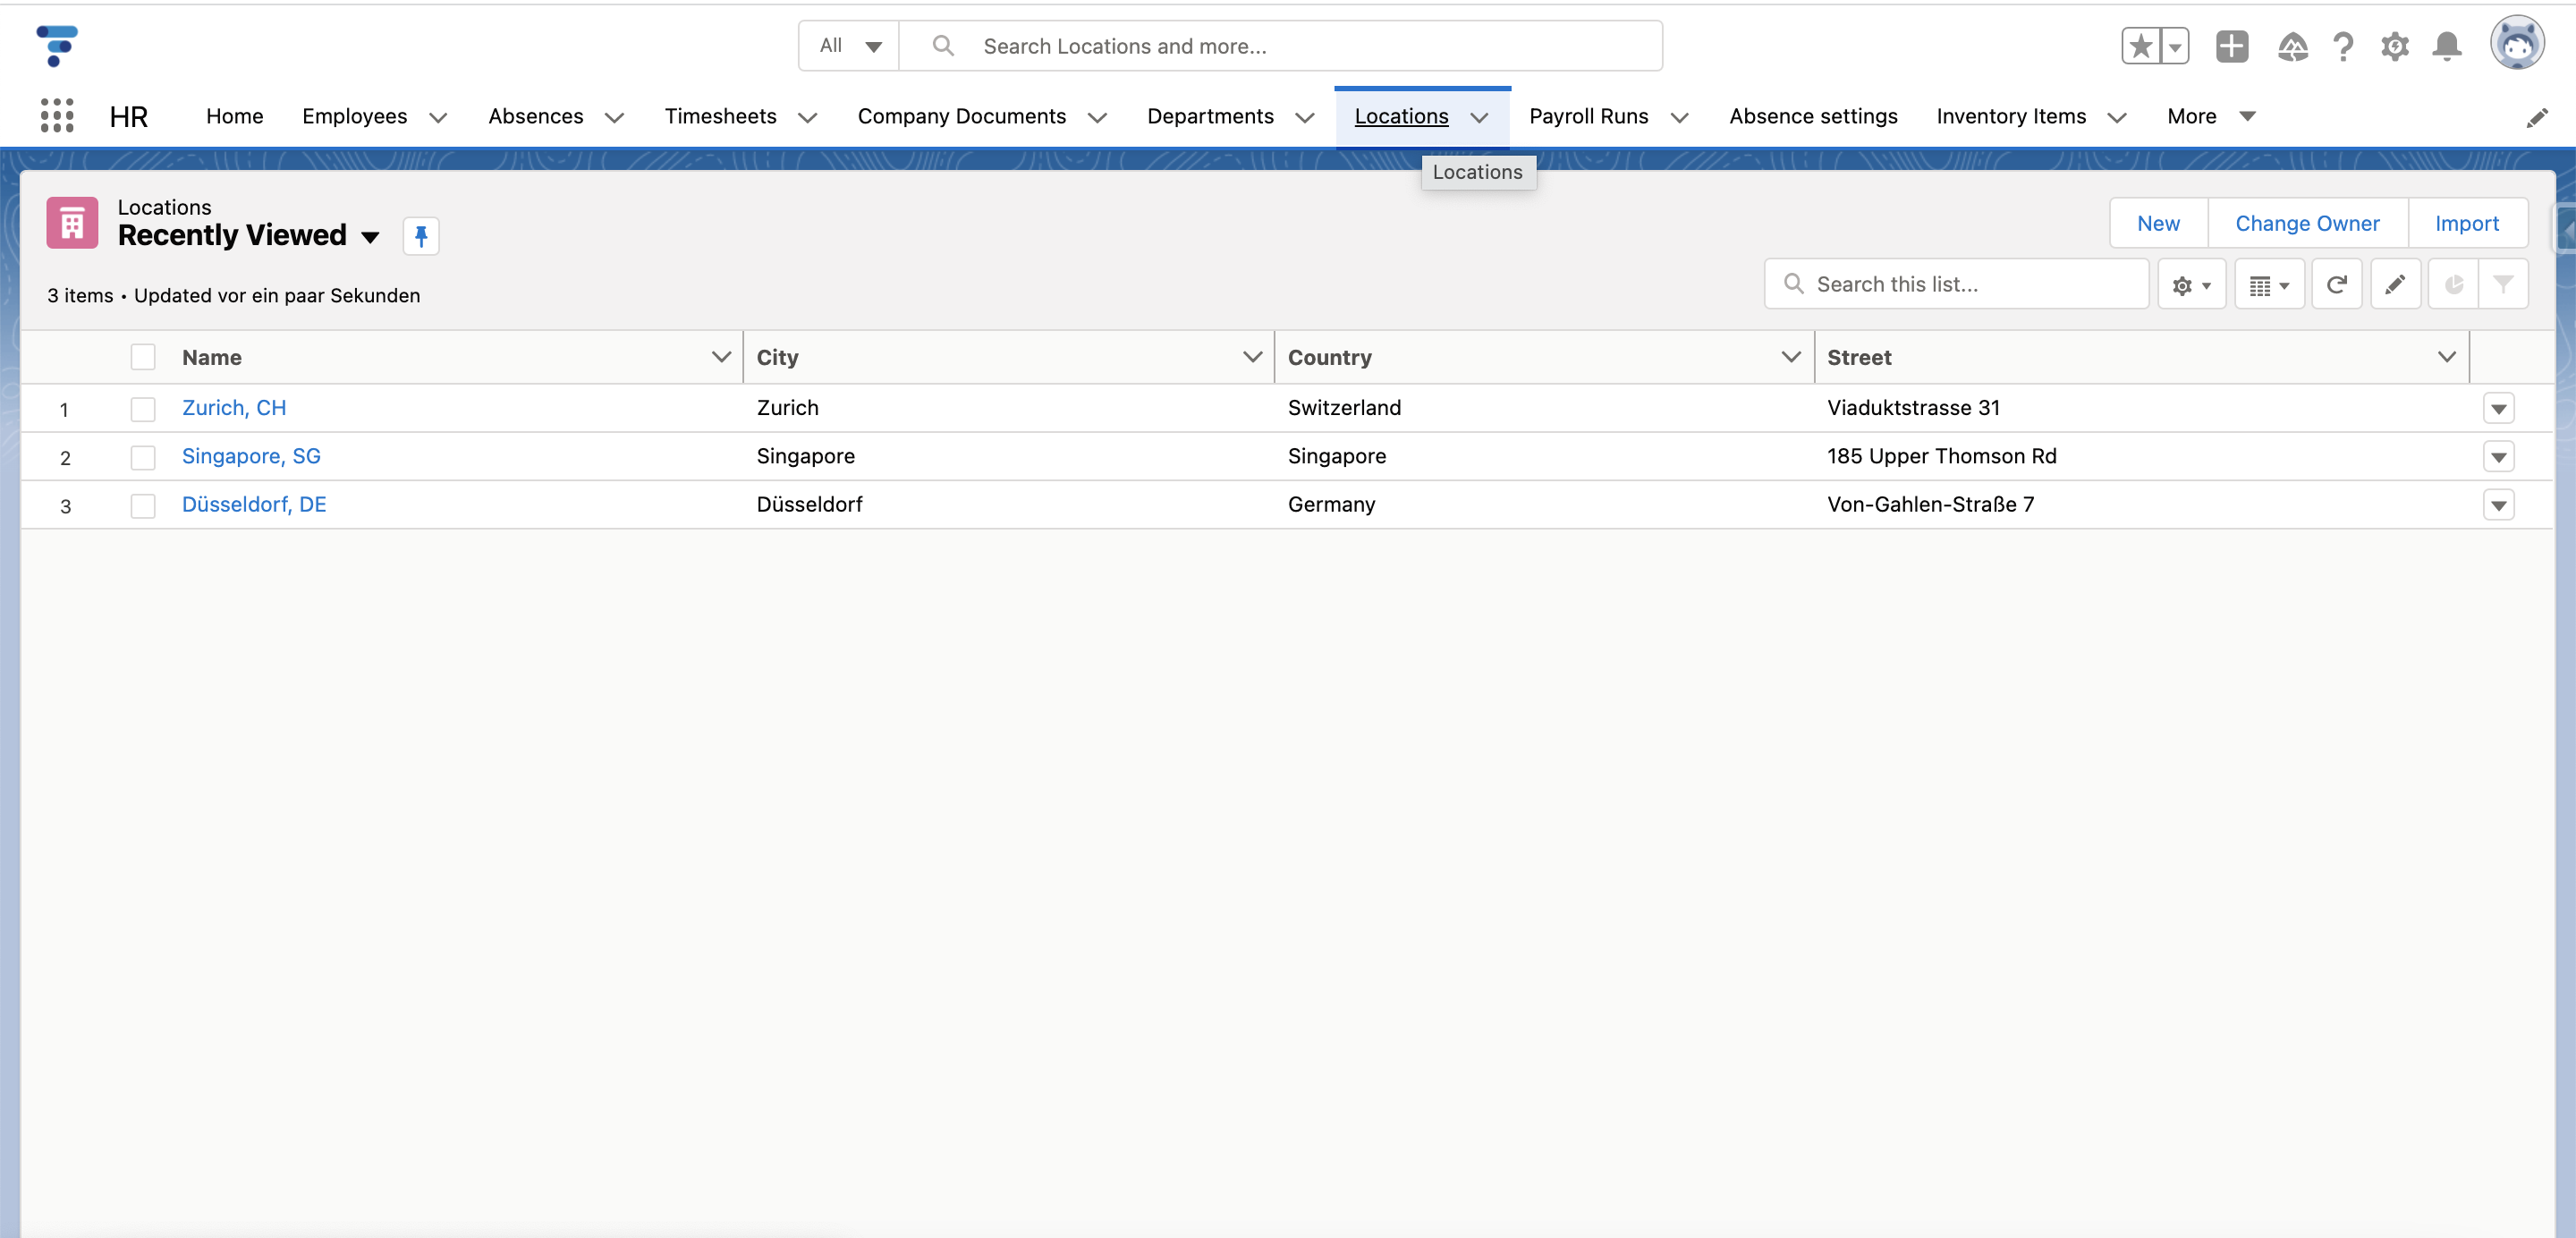Click the New location button
This screenshot has height=1238, width=2576.
click(x=2157, y=223)
